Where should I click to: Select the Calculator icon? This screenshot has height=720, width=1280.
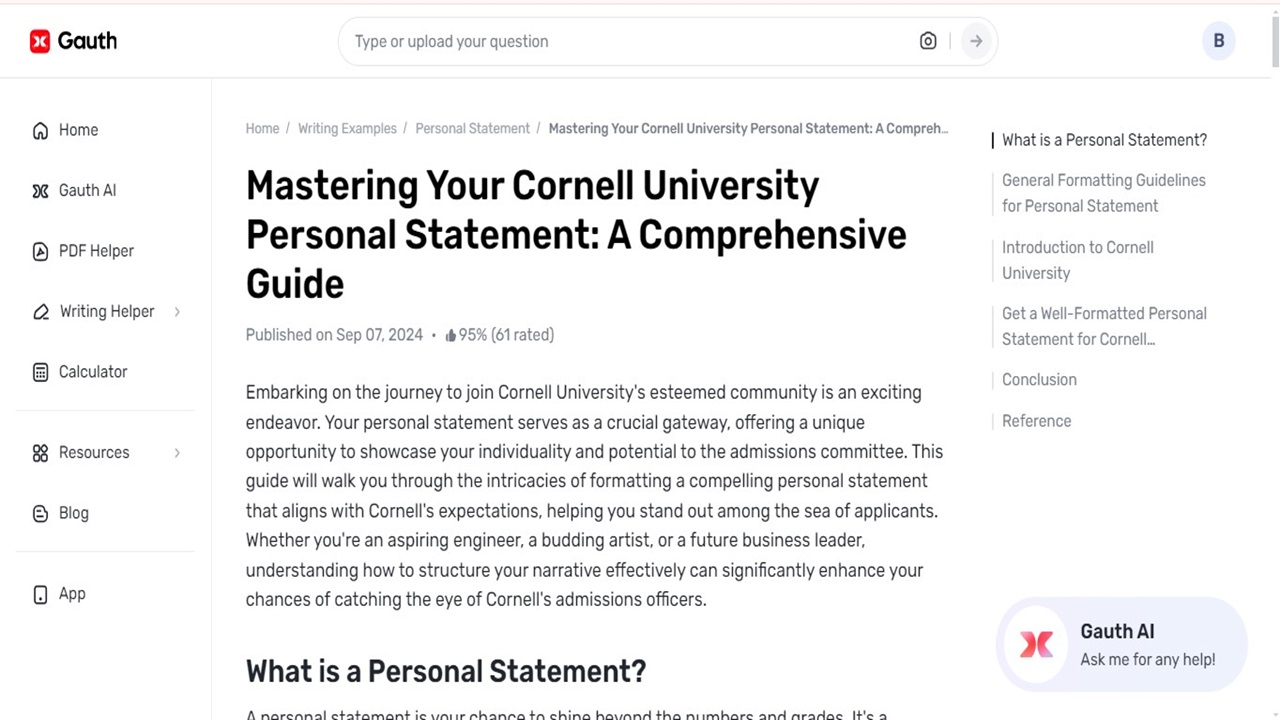[x=40, y=371]
